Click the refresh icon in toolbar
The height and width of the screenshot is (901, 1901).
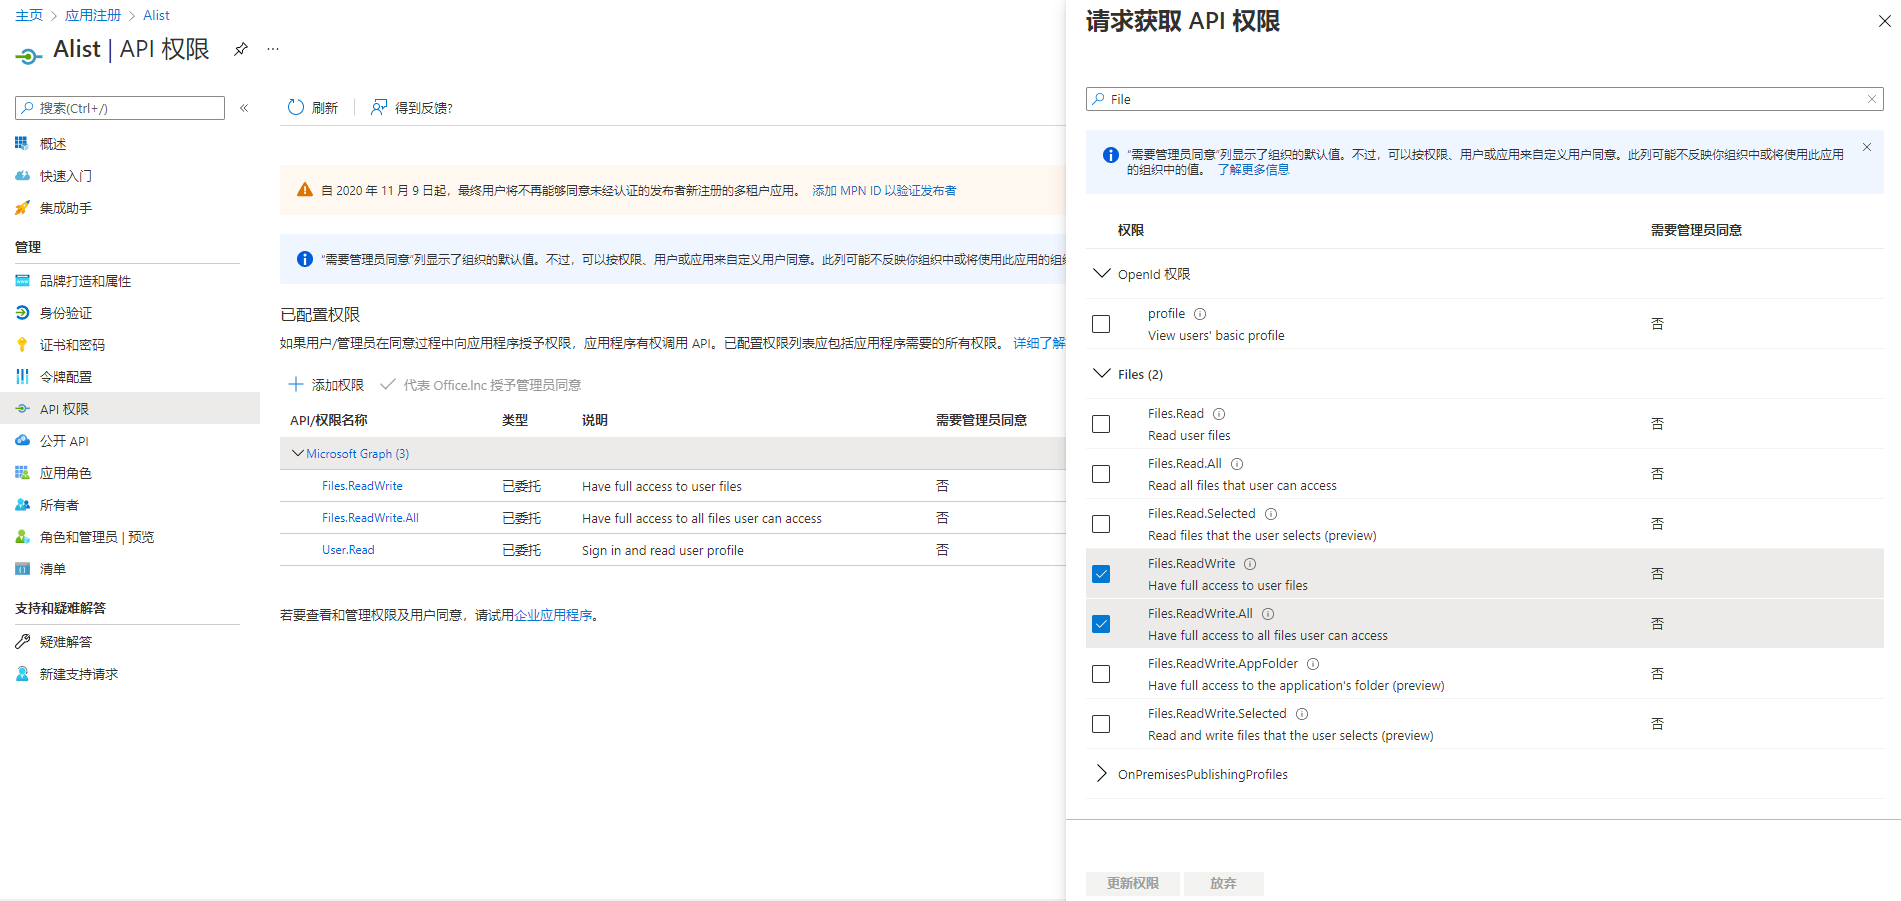click(296, 107)
